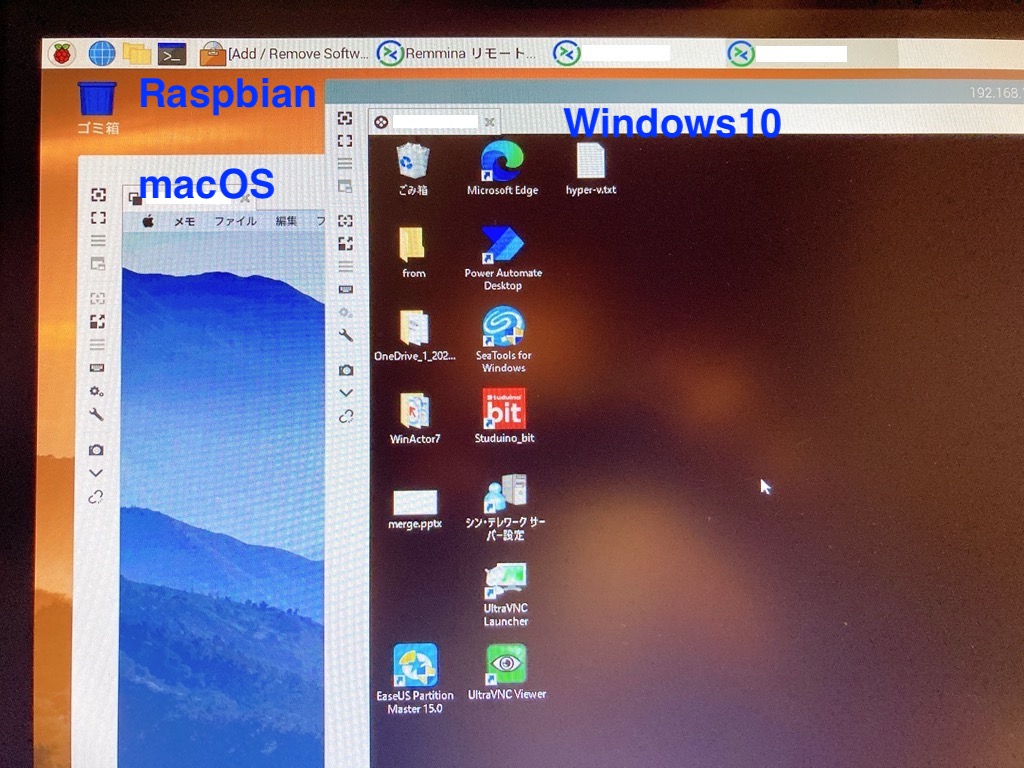Select the Studuino_bit shortcut
Viewport: 1024px width, 768px height.
[504, 416]
